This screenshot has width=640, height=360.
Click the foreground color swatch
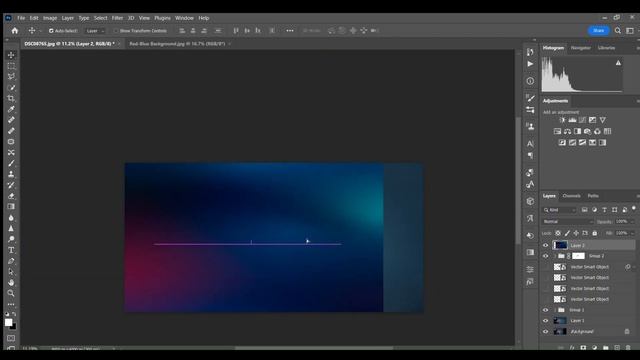click(x=9, y=322)
